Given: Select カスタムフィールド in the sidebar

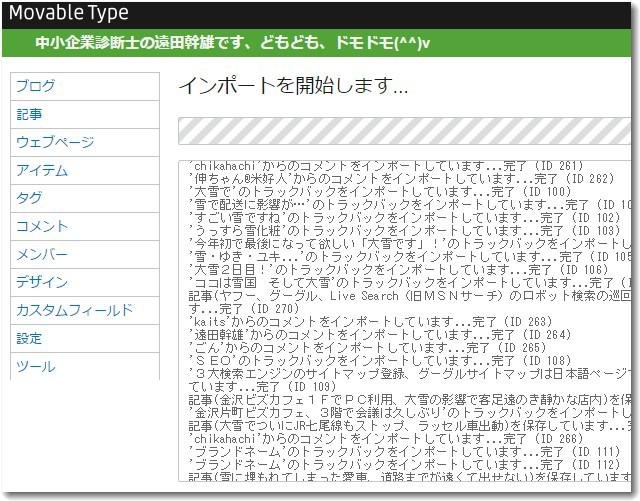Looking at the screenshot, I should 85,311.
